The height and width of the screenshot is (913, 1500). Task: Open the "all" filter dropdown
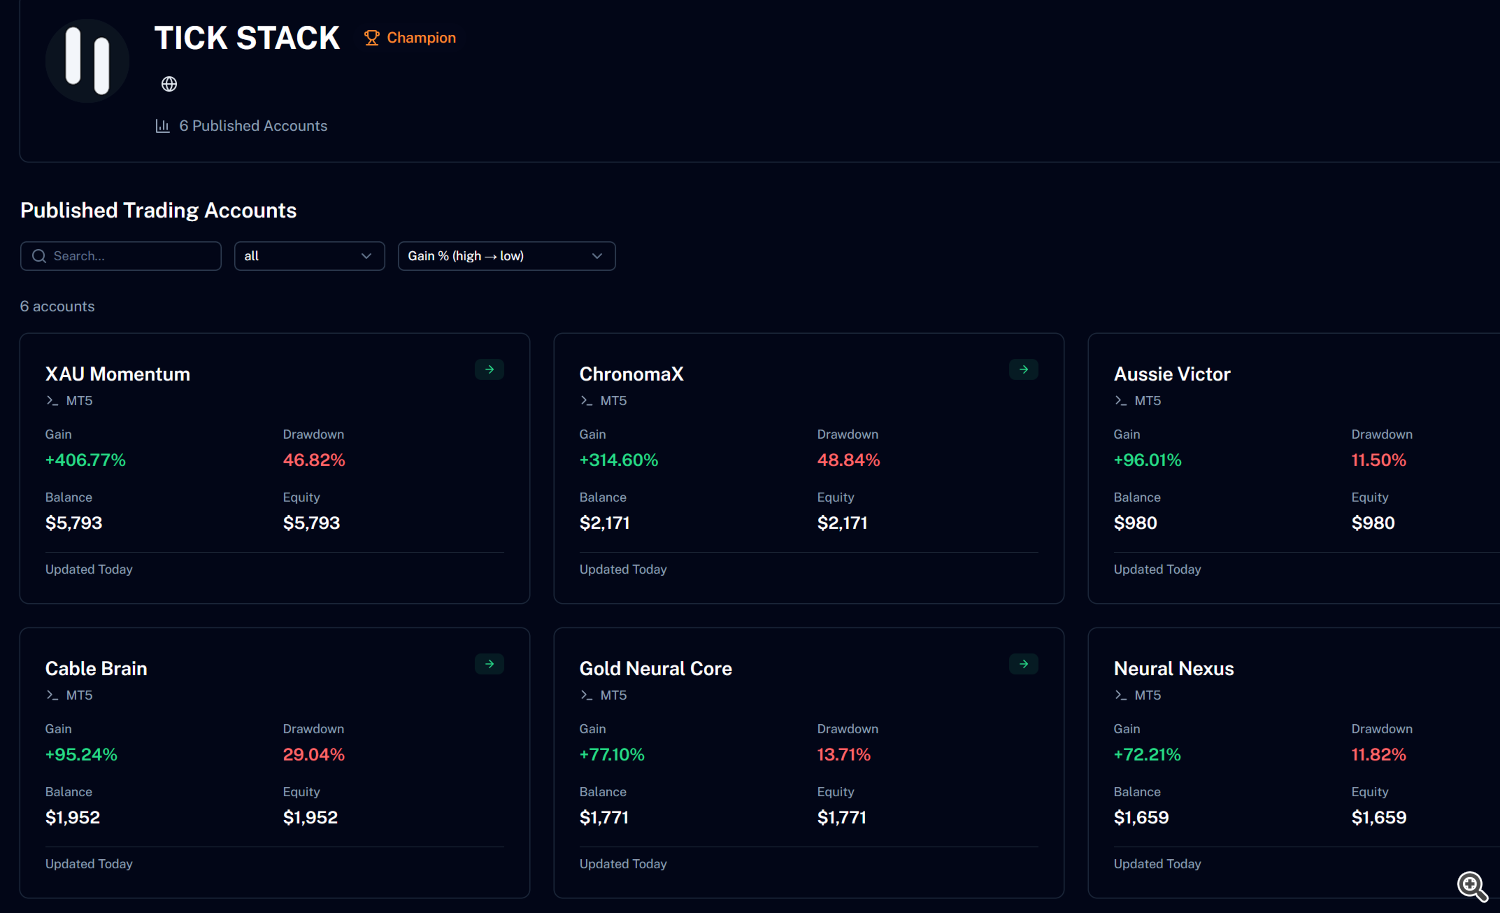[309, 256]
